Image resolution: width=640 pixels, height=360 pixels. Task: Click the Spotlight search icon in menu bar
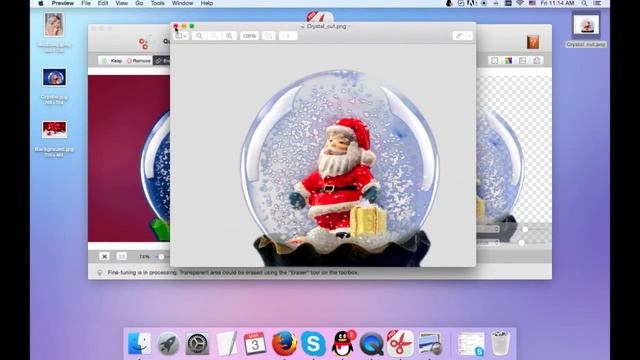point(584,3)
